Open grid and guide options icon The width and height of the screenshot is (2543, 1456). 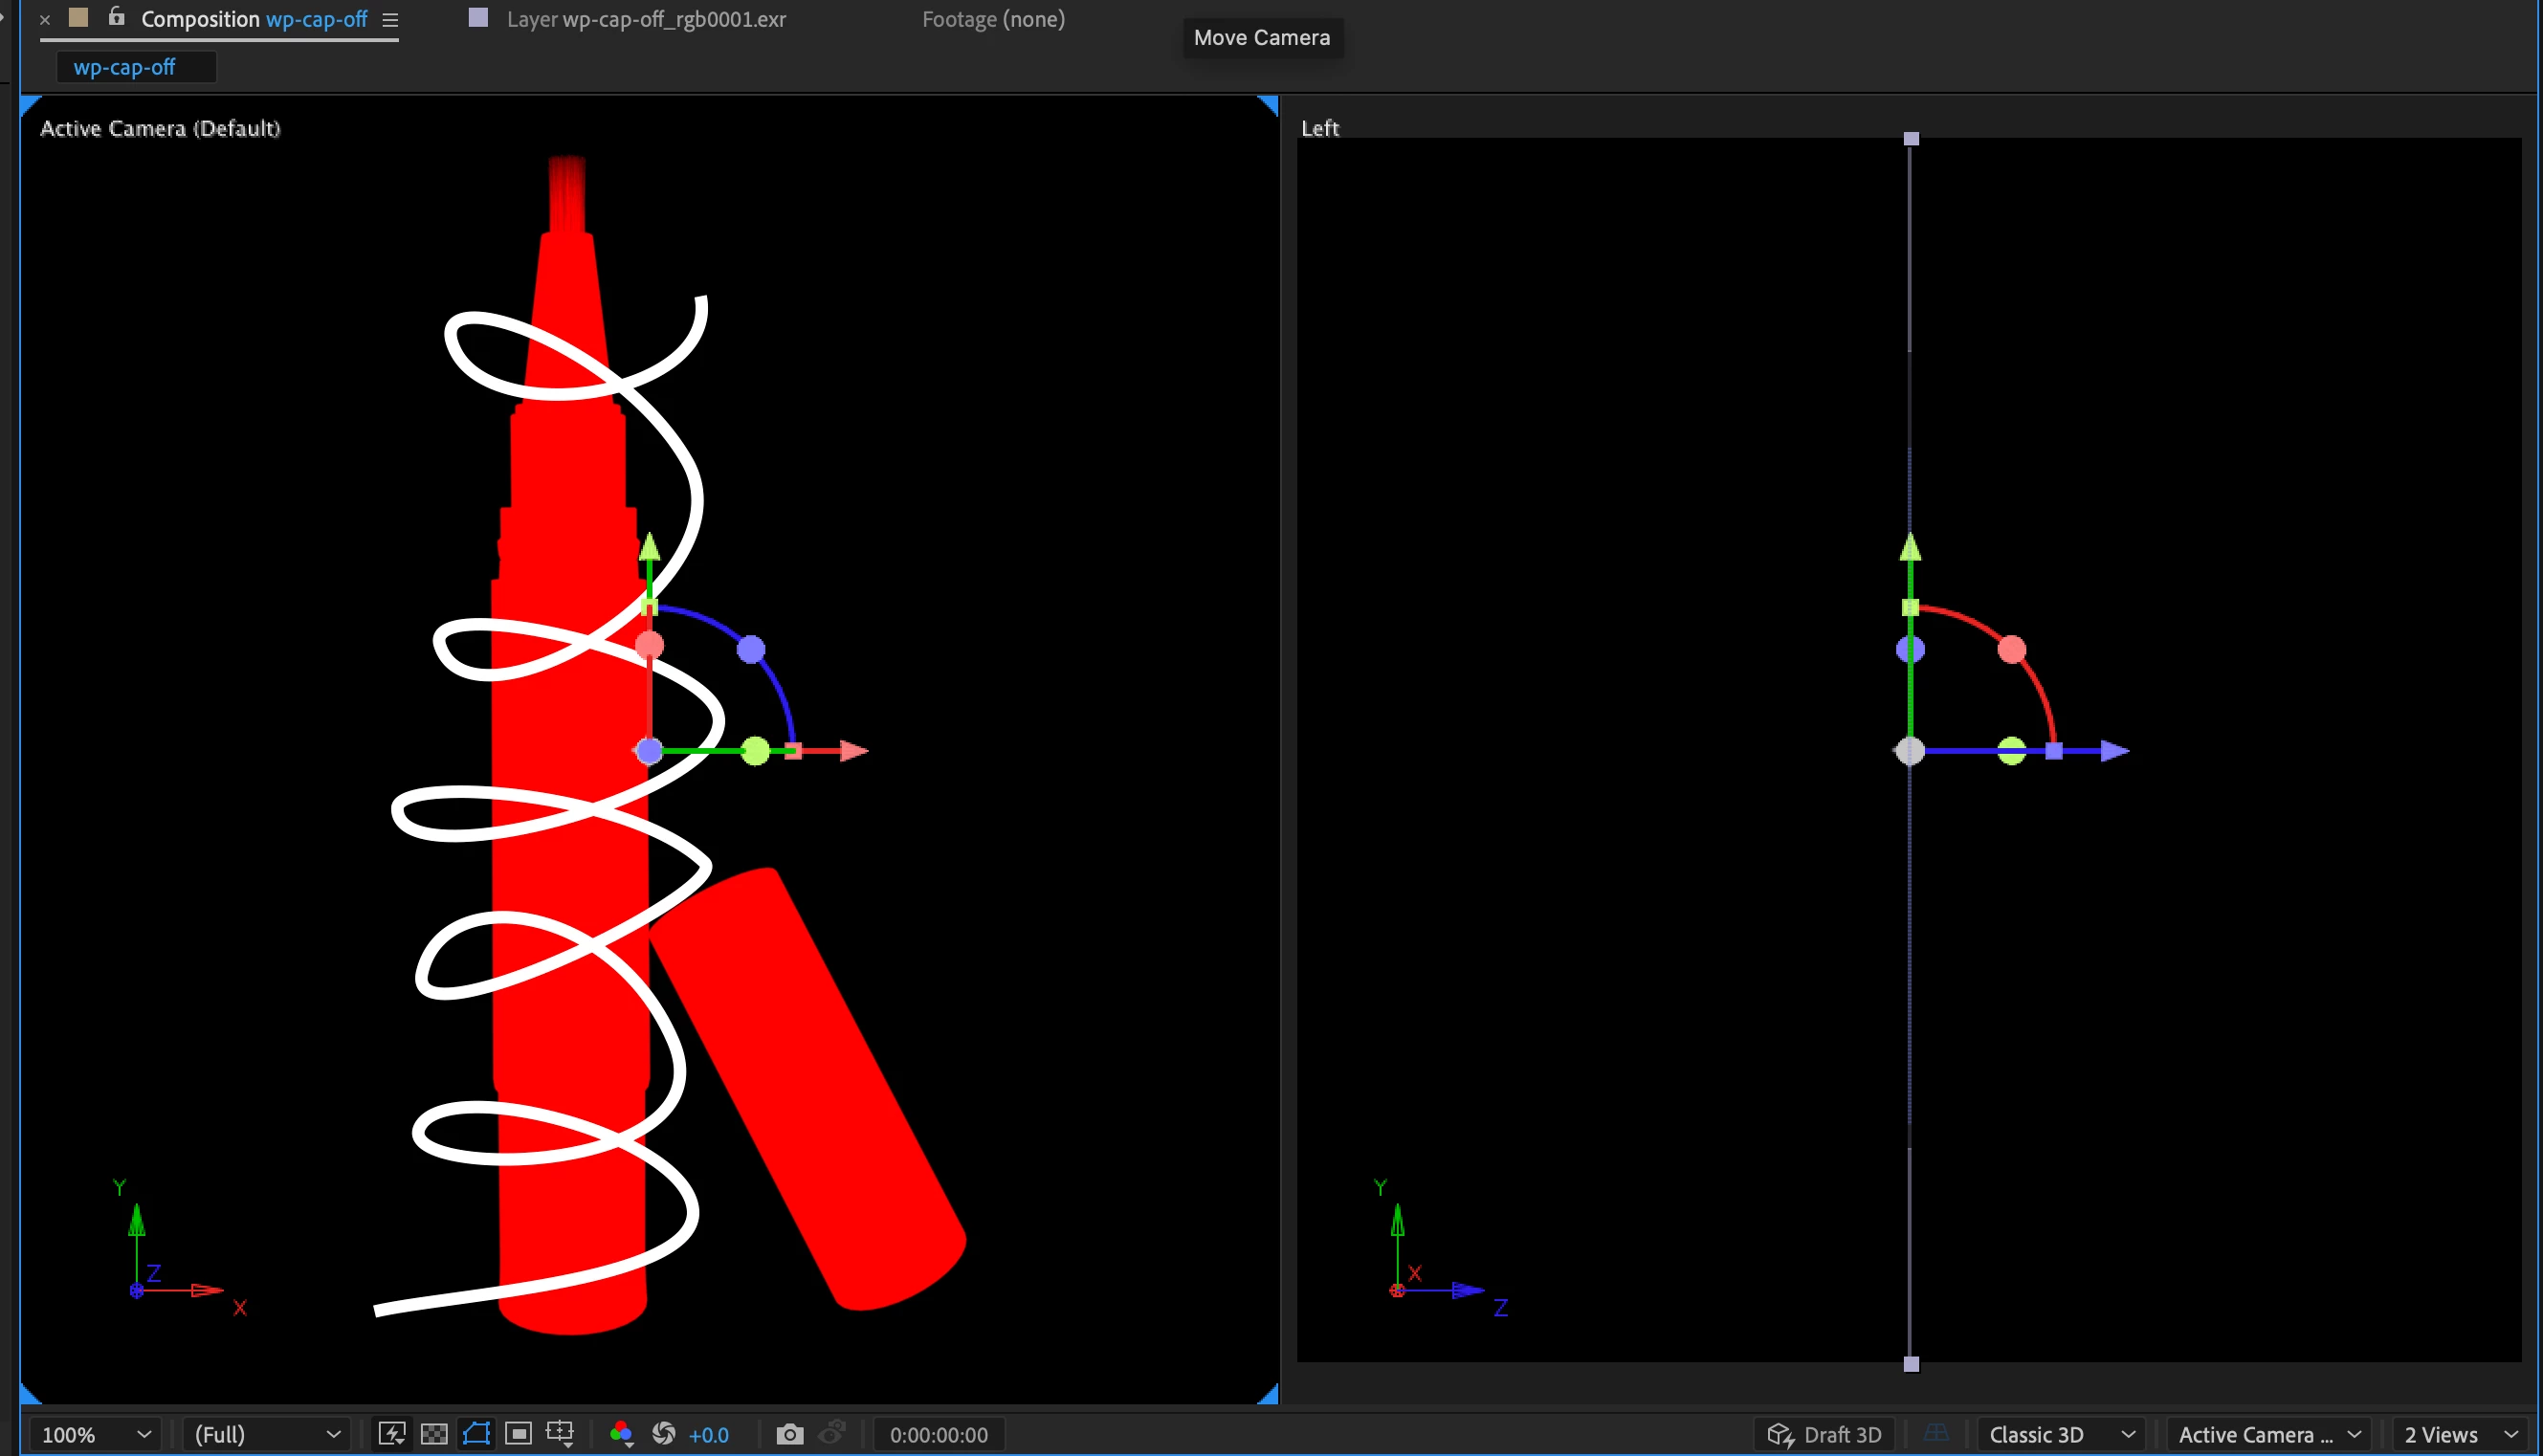[x=560, y=1434]
